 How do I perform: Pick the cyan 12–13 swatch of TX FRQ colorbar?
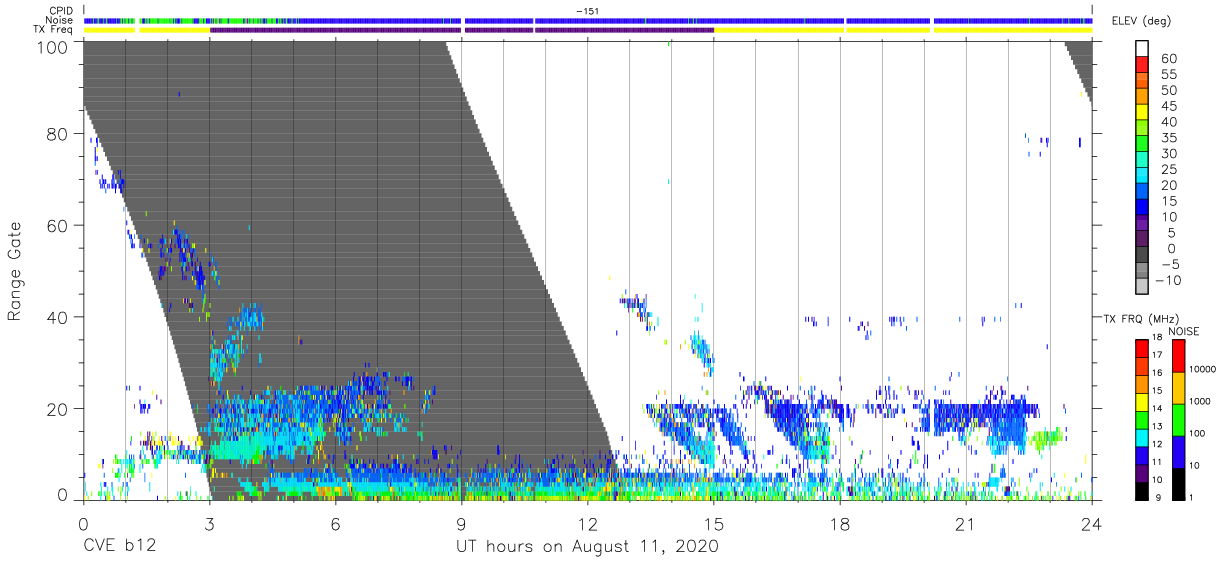(x=1142, y=438)
